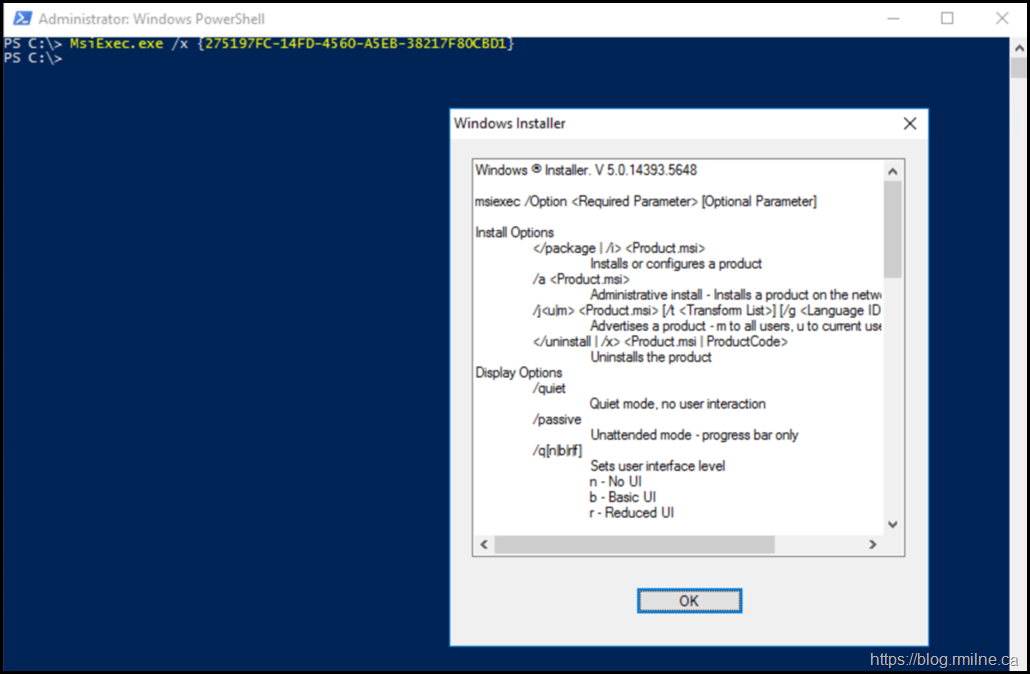Click the Administrator: Windows PowerShell title text

point(151,19)
